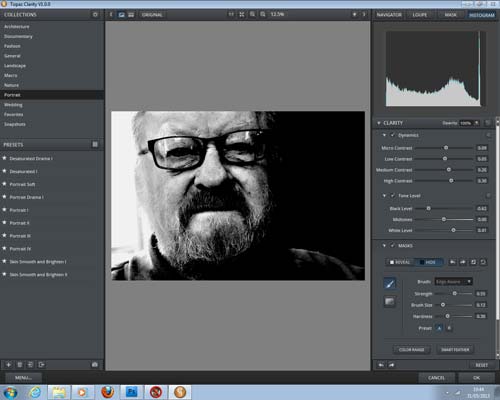Screen dimensions: 500x400
Task: Click the export preset icon
Action: tap(41, 365)
